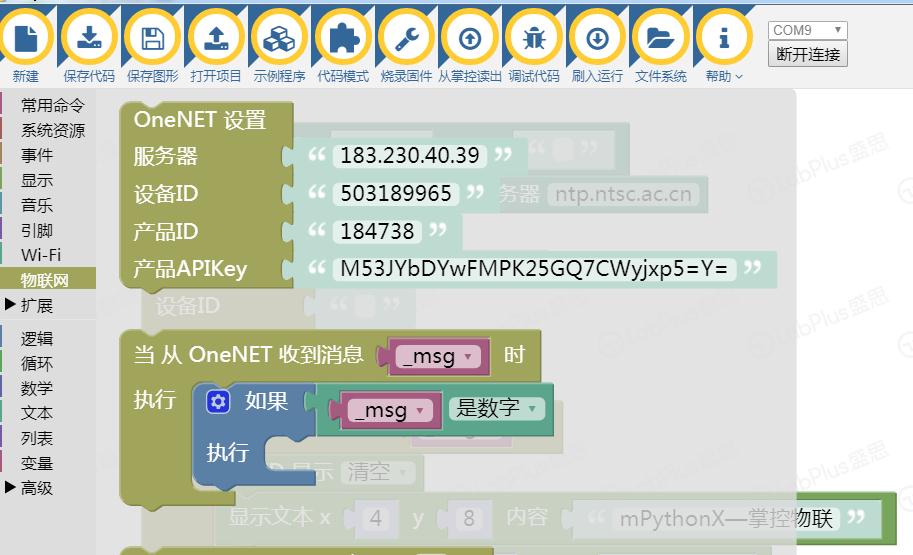Switch to code mode (代码模式) puzzle icon

coord(343,38)
